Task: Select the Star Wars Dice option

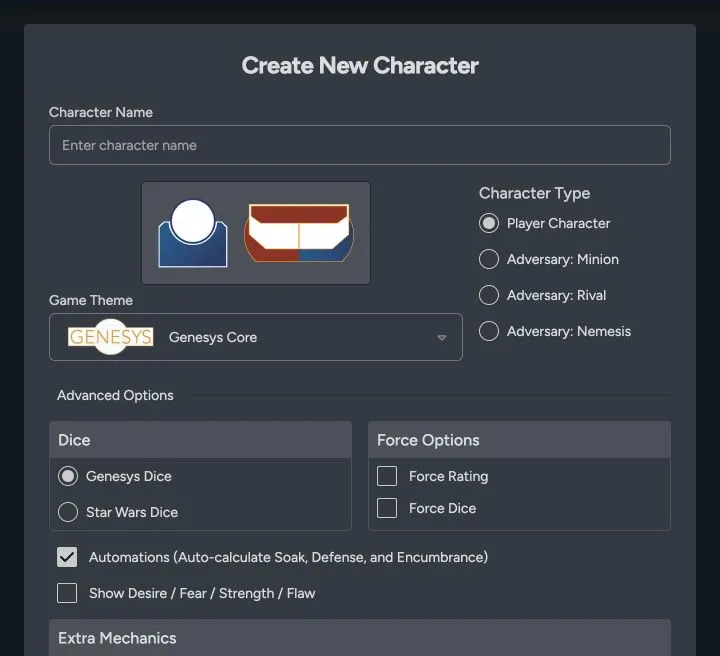Action: 68,512
